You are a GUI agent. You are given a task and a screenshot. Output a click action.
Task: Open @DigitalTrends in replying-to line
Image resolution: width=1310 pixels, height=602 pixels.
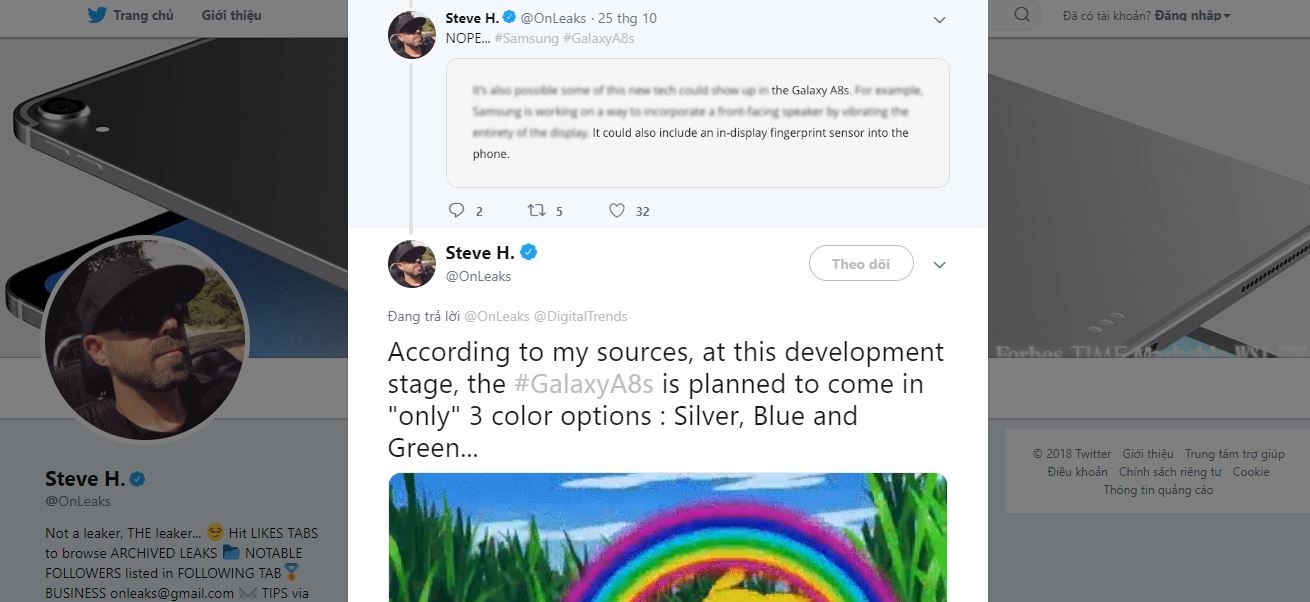coord(581,316)
